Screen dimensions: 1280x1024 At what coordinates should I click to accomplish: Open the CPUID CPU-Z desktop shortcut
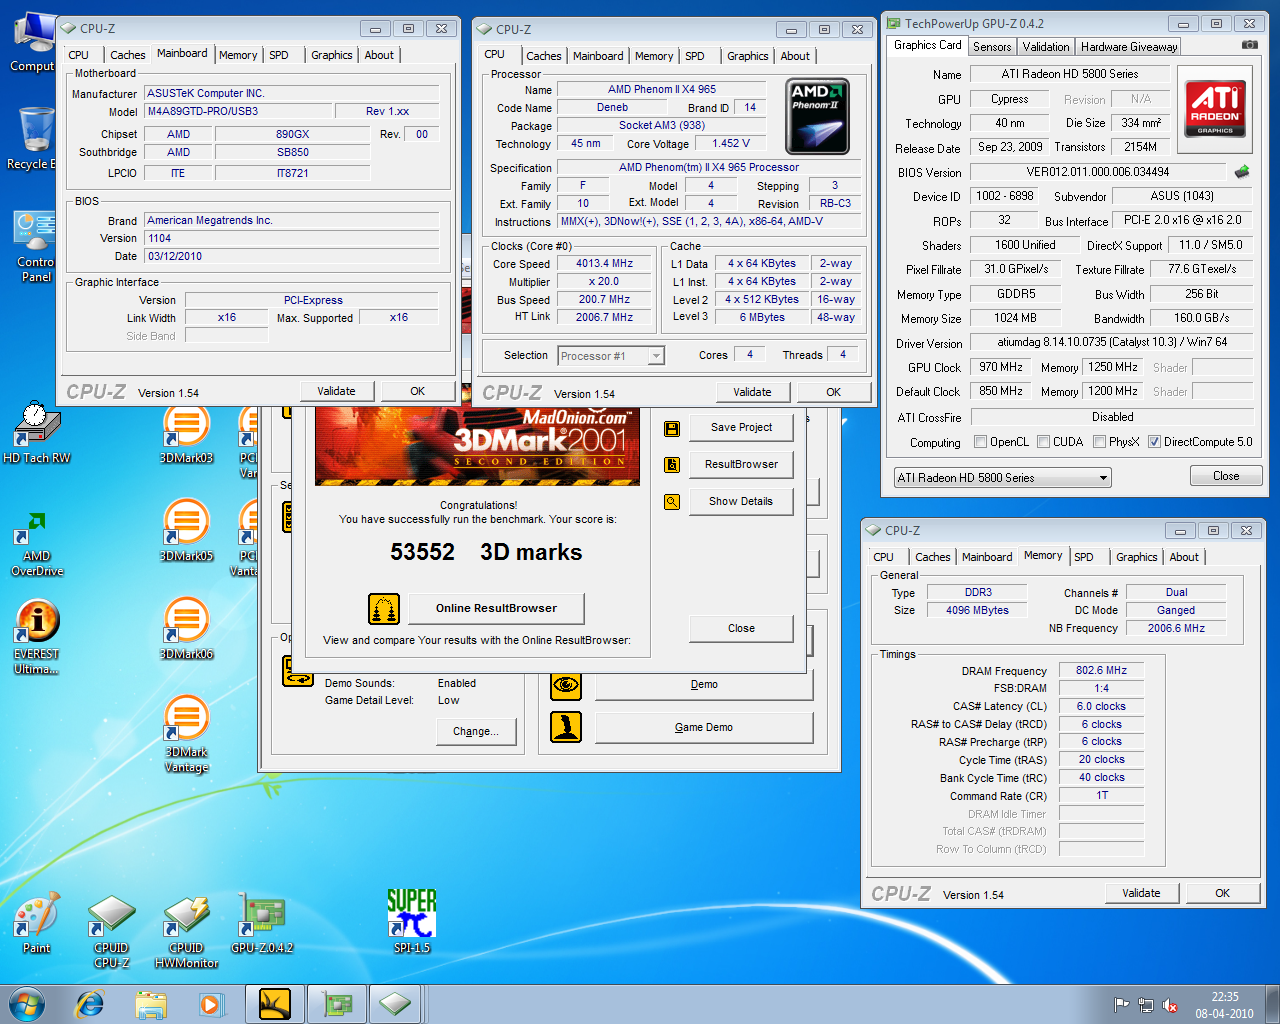click(111, 931)
